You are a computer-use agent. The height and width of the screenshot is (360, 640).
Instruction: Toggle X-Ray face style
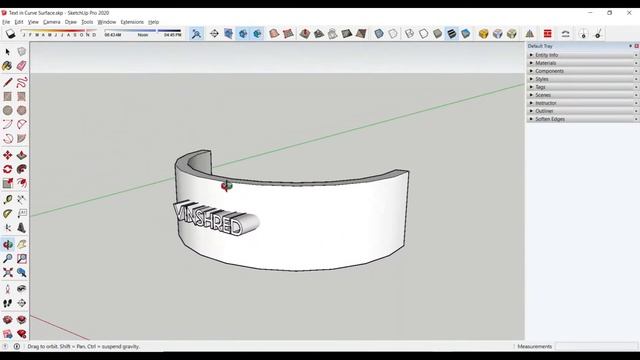coord(379,33)
